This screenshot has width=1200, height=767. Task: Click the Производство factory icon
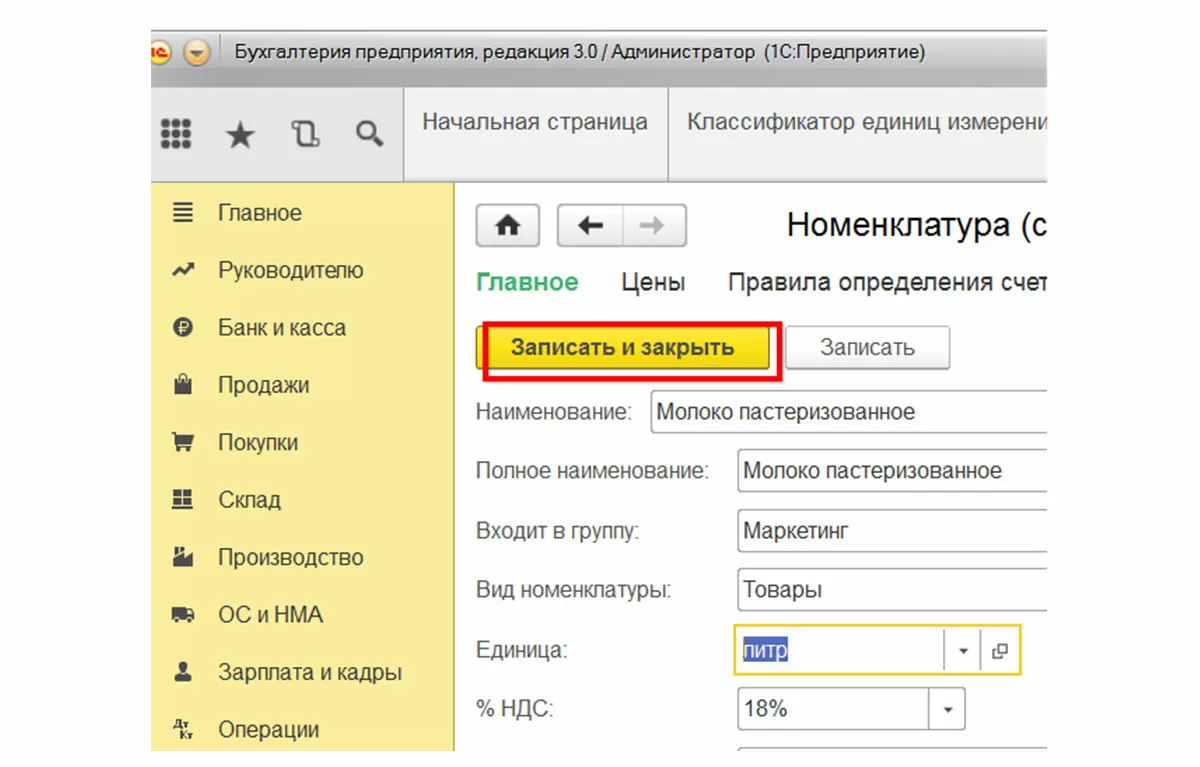[182, 557]
